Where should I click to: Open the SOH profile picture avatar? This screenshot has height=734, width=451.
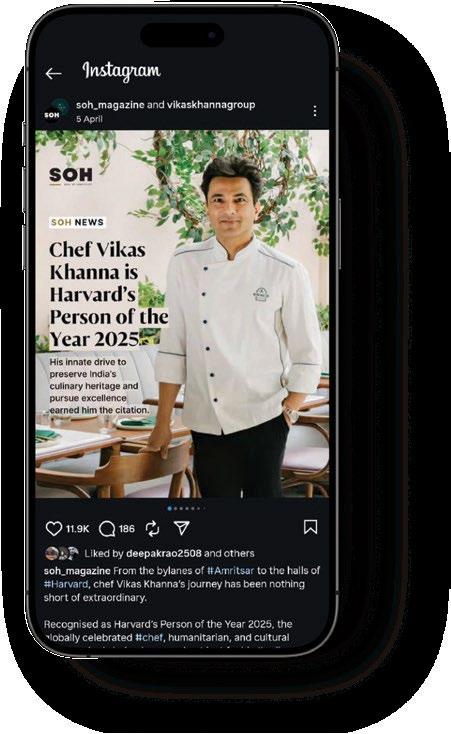(56, 111)
